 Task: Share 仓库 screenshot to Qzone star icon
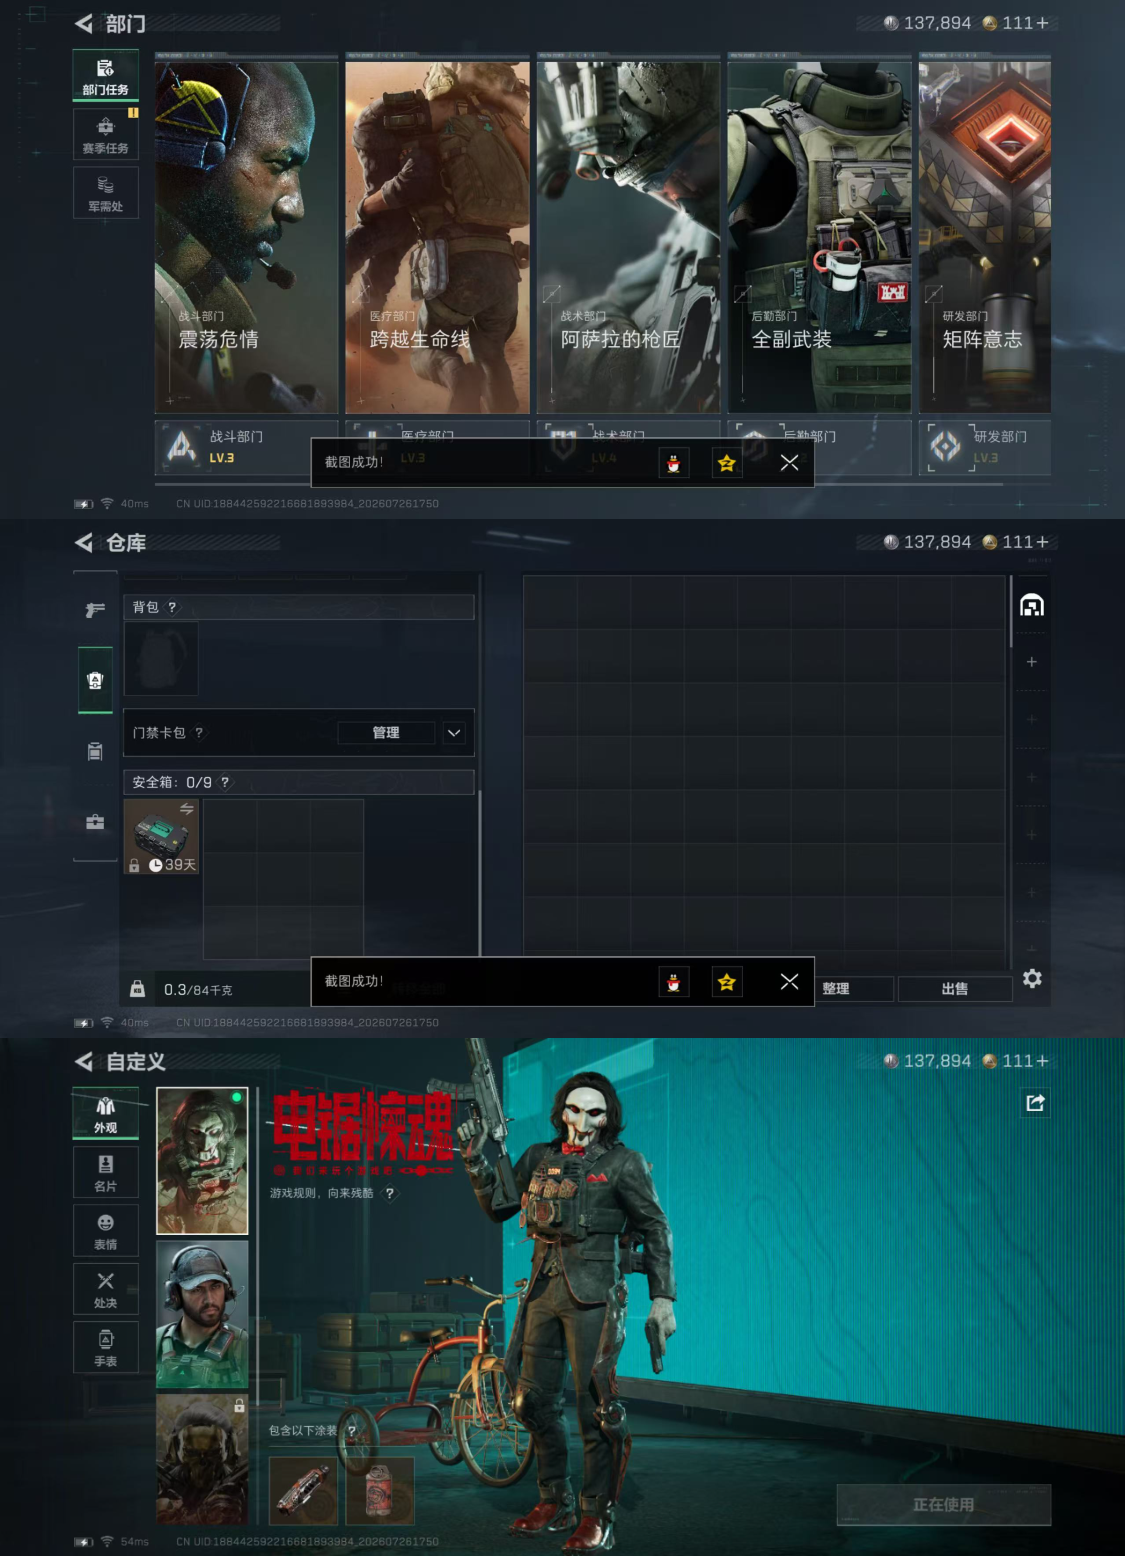tap(727, 982)
